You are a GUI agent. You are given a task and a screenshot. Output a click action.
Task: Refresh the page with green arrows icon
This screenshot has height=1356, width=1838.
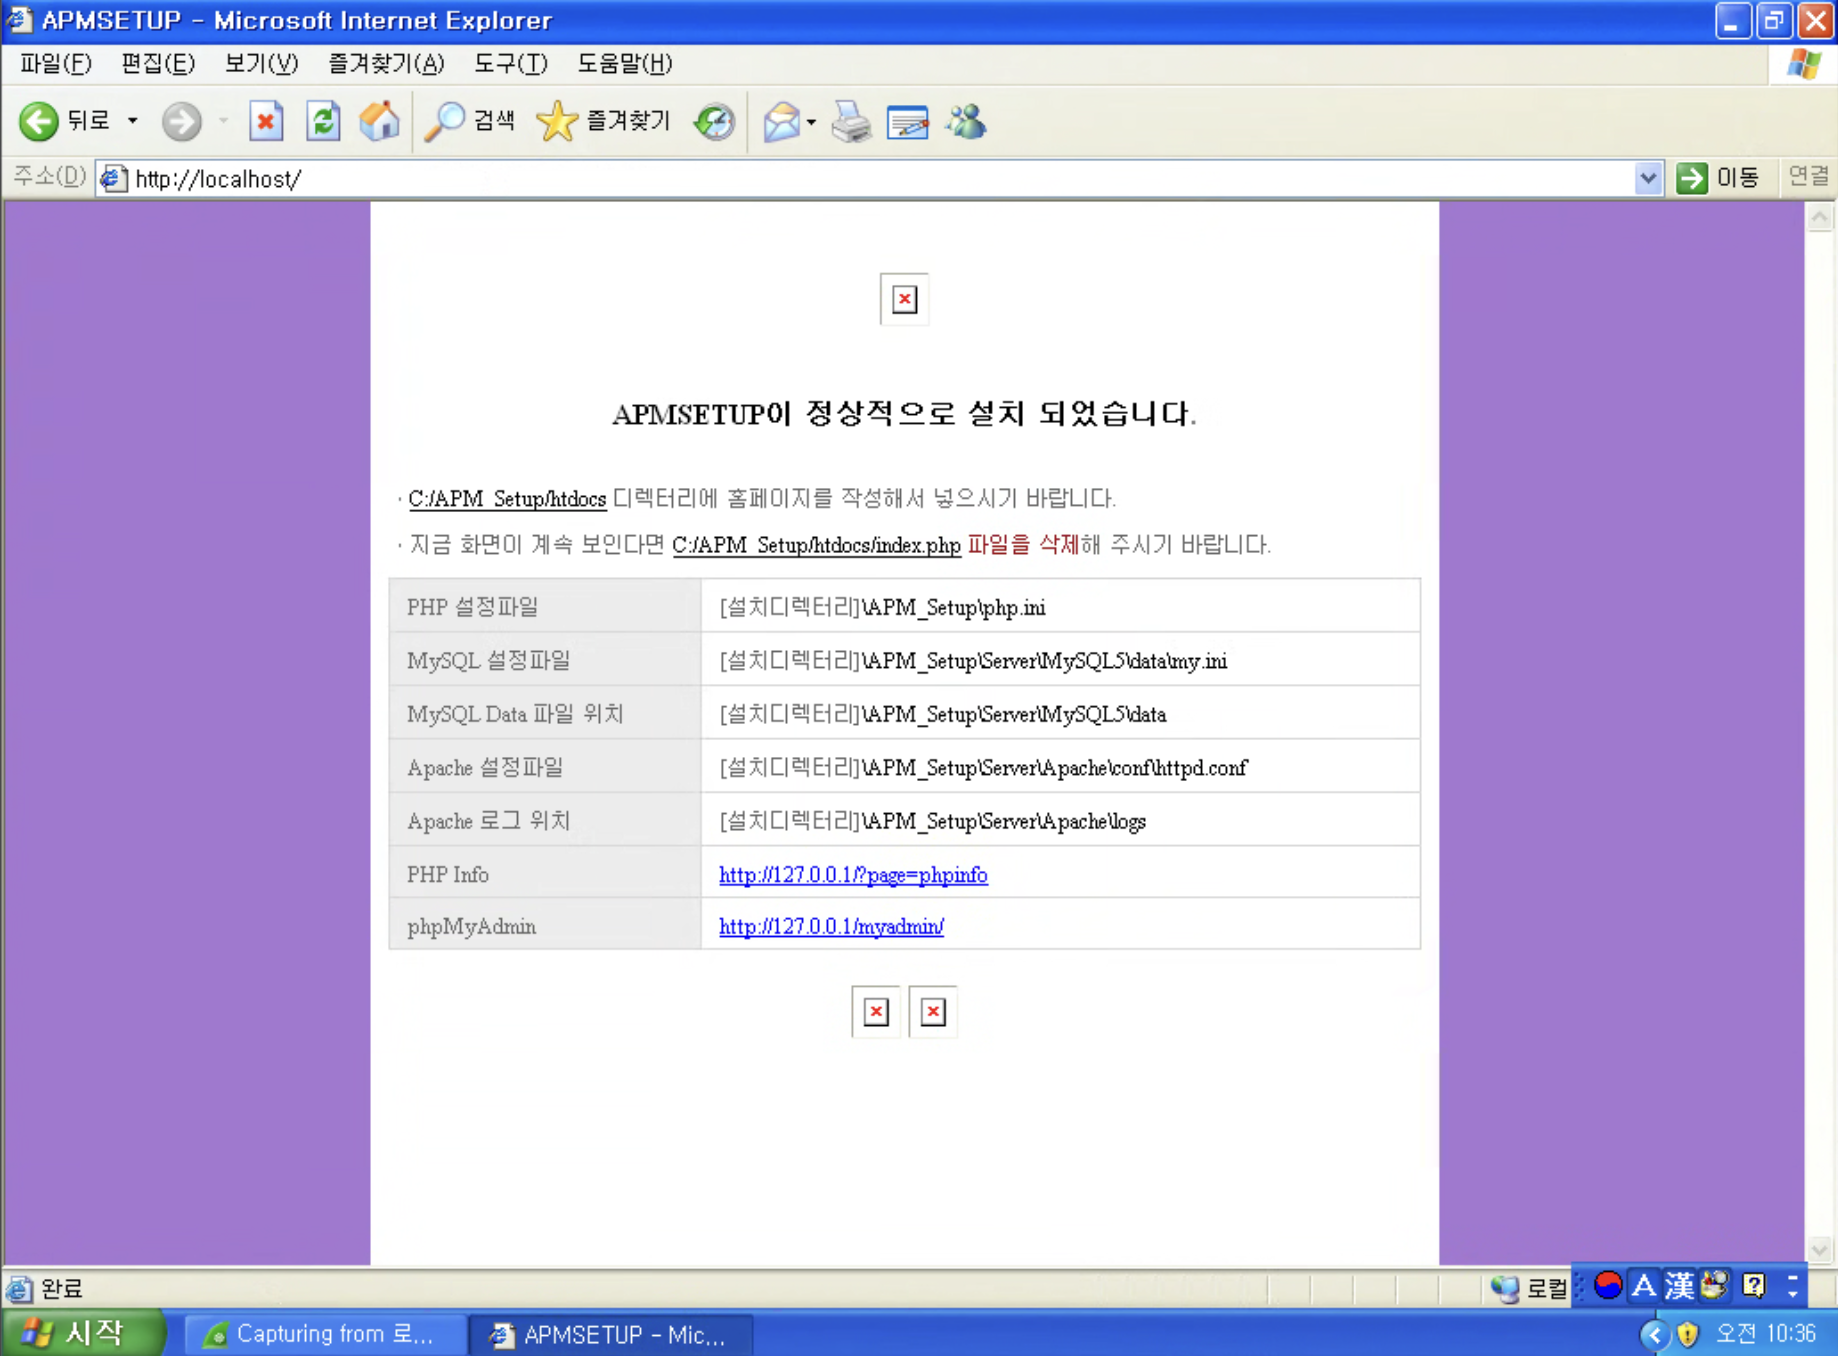[x=323, y=122]
